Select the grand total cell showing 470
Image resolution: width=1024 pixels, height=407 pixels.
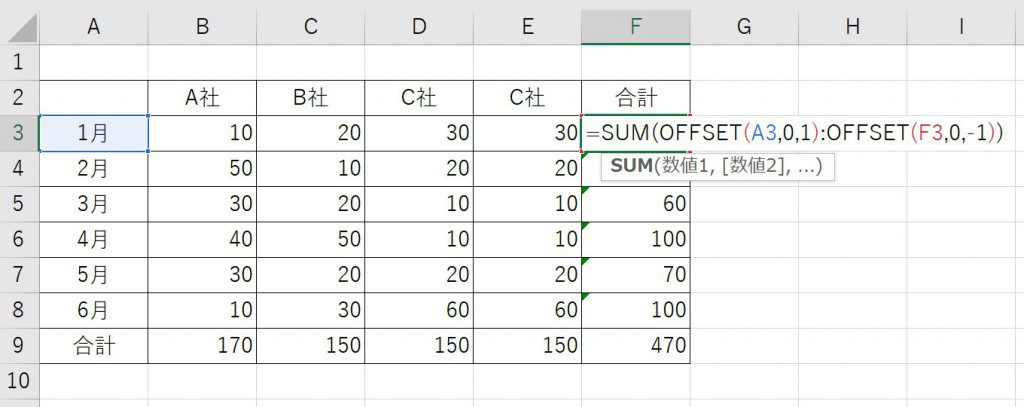(x=635, y=346)
